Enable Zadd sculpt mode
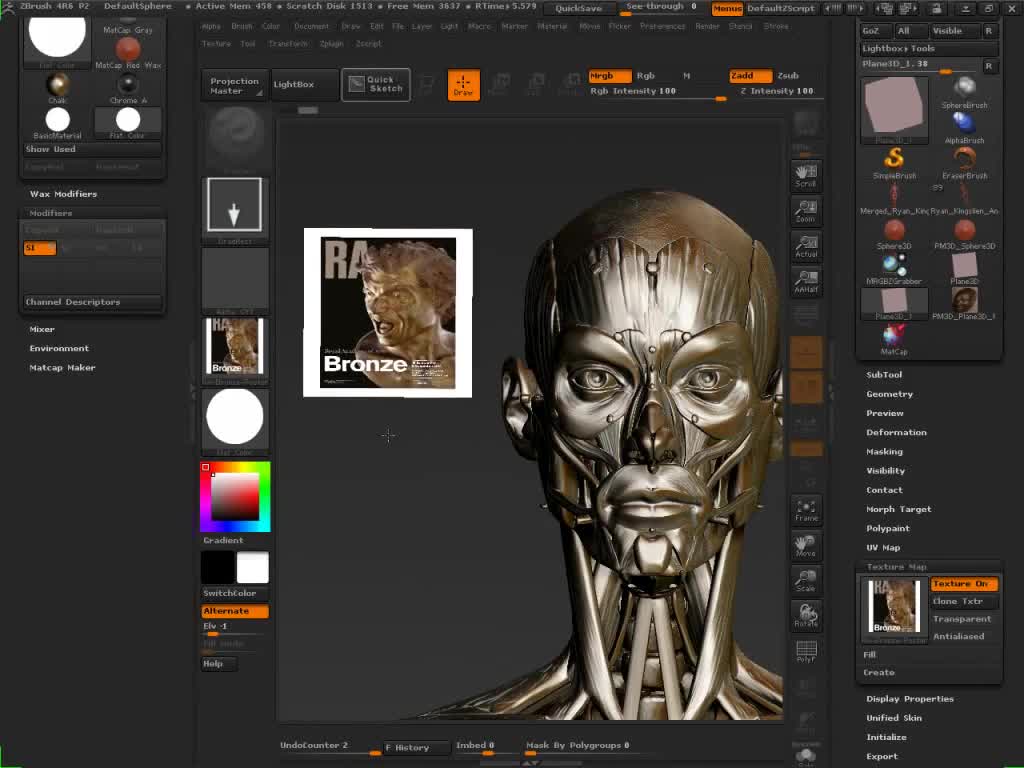The image size is (1024, 768). point(750,76)
